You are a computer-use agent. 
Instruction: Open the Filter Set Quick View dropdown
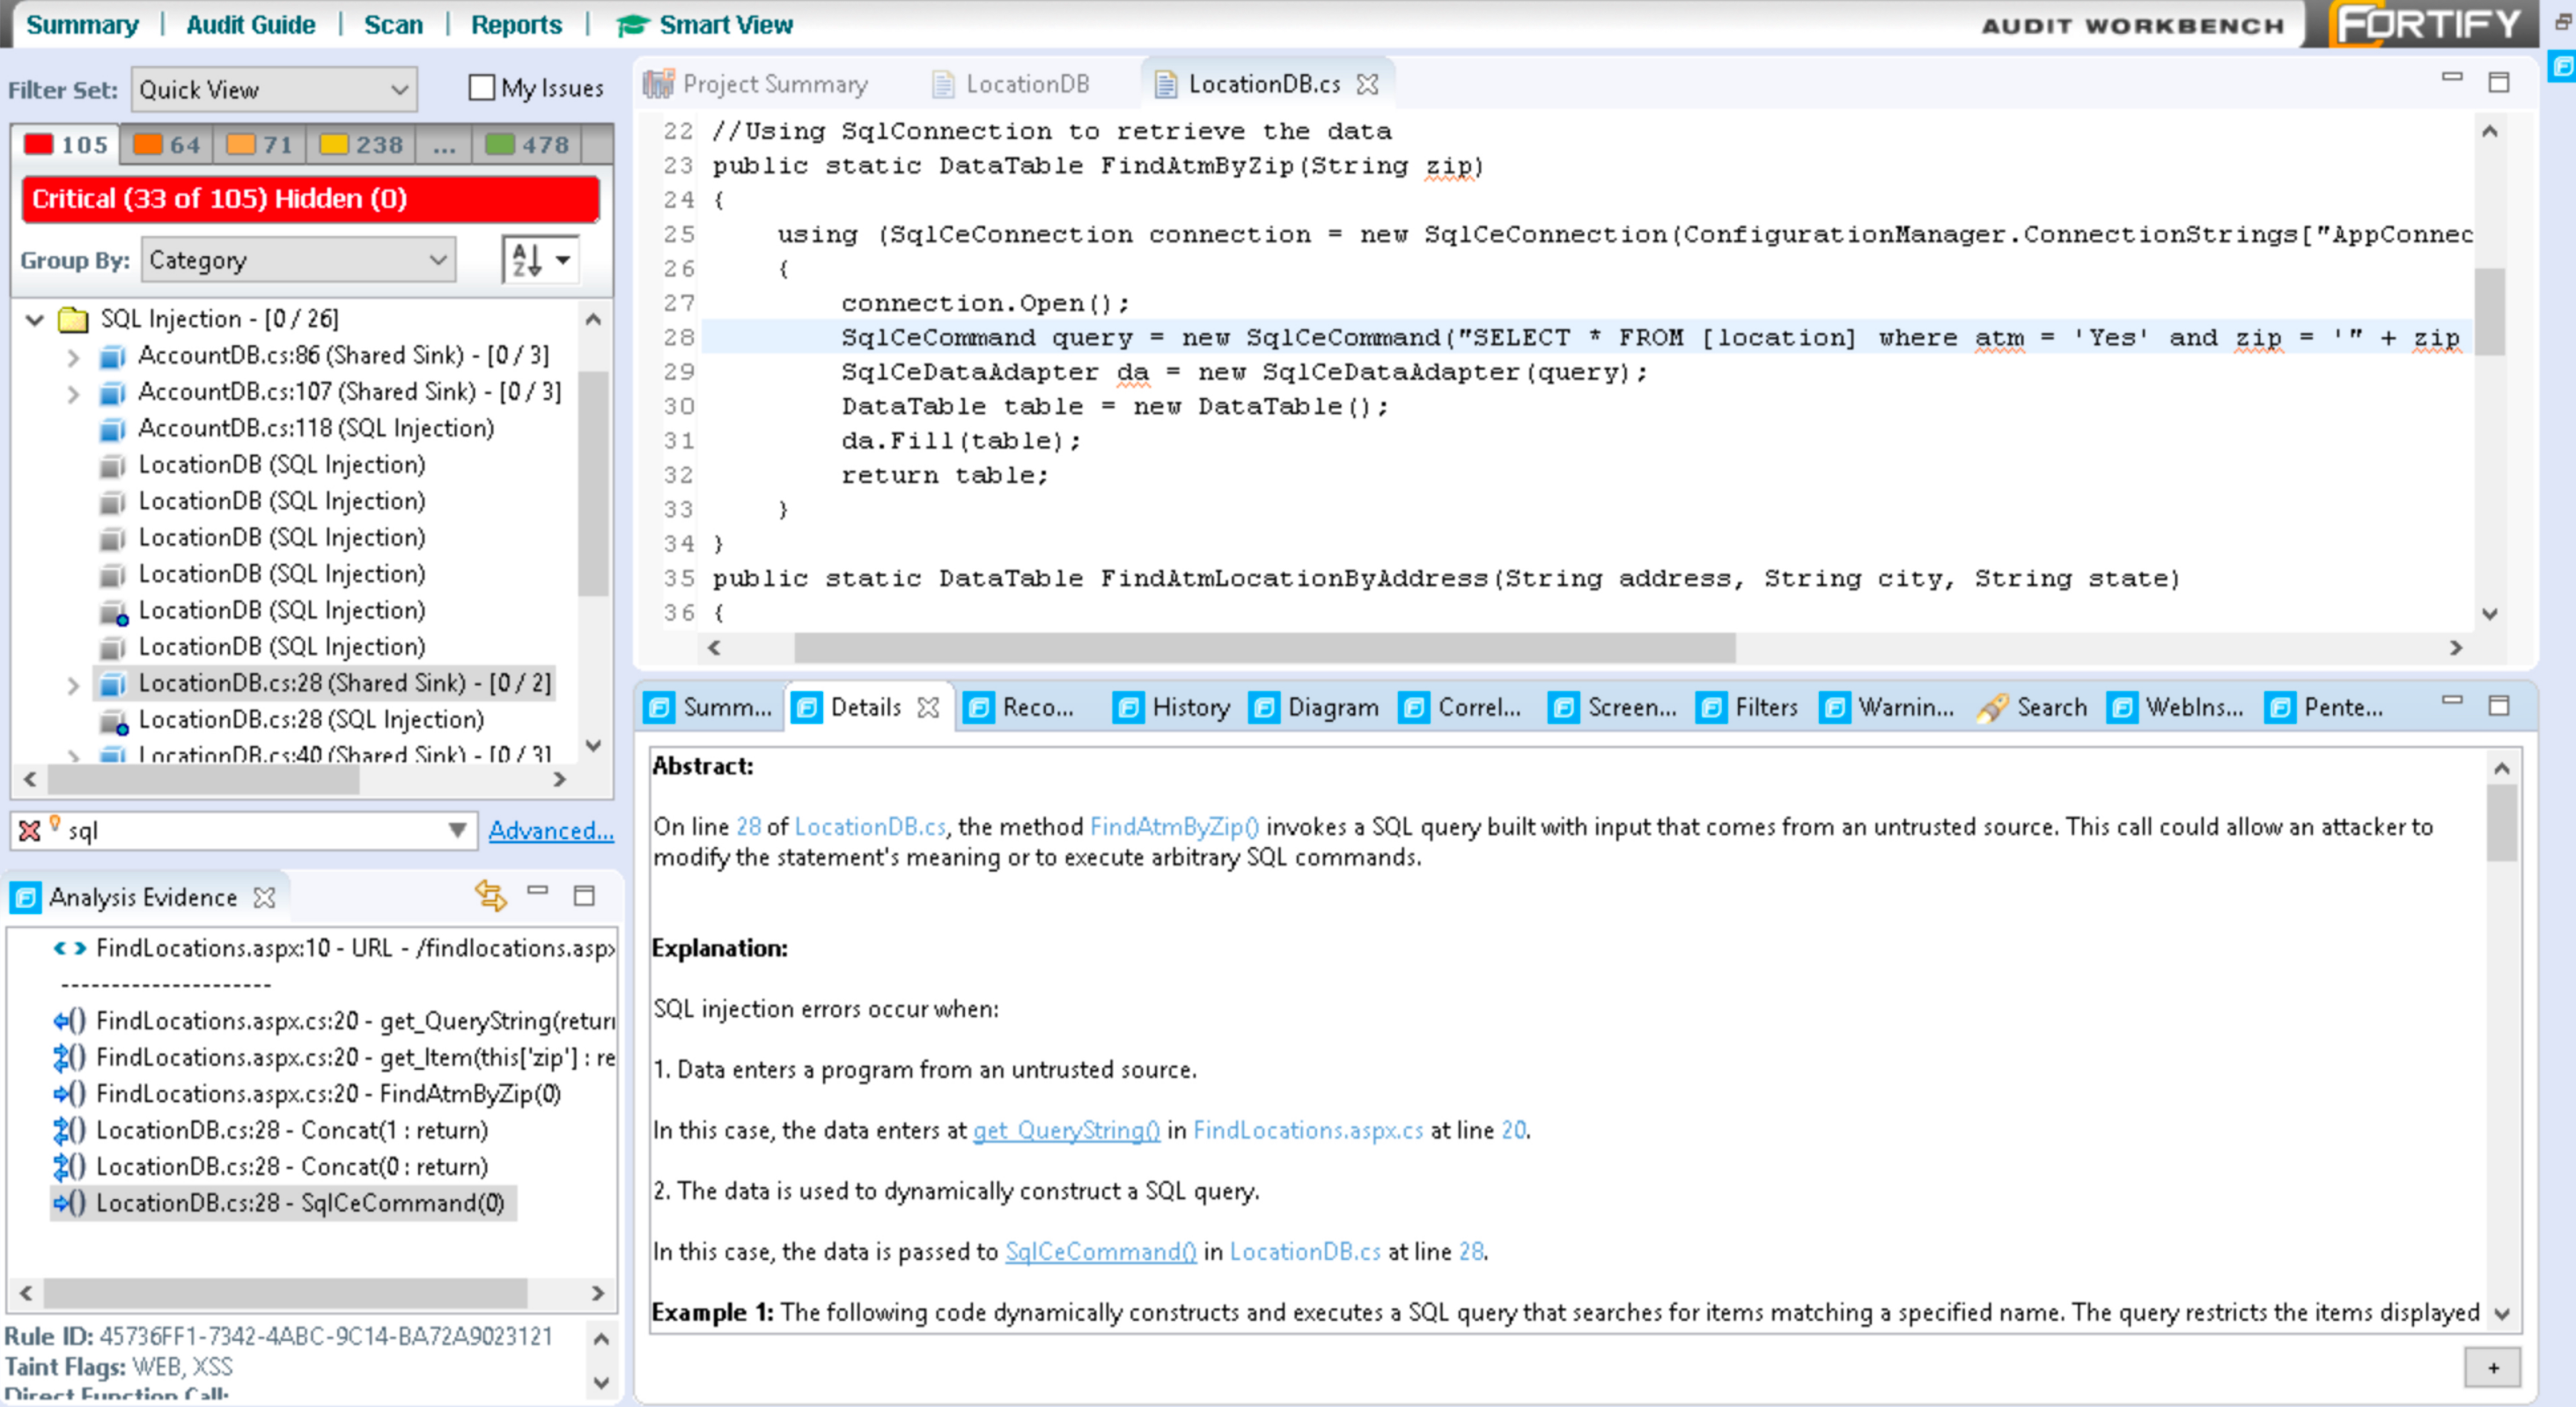click(x=274, y=90)
